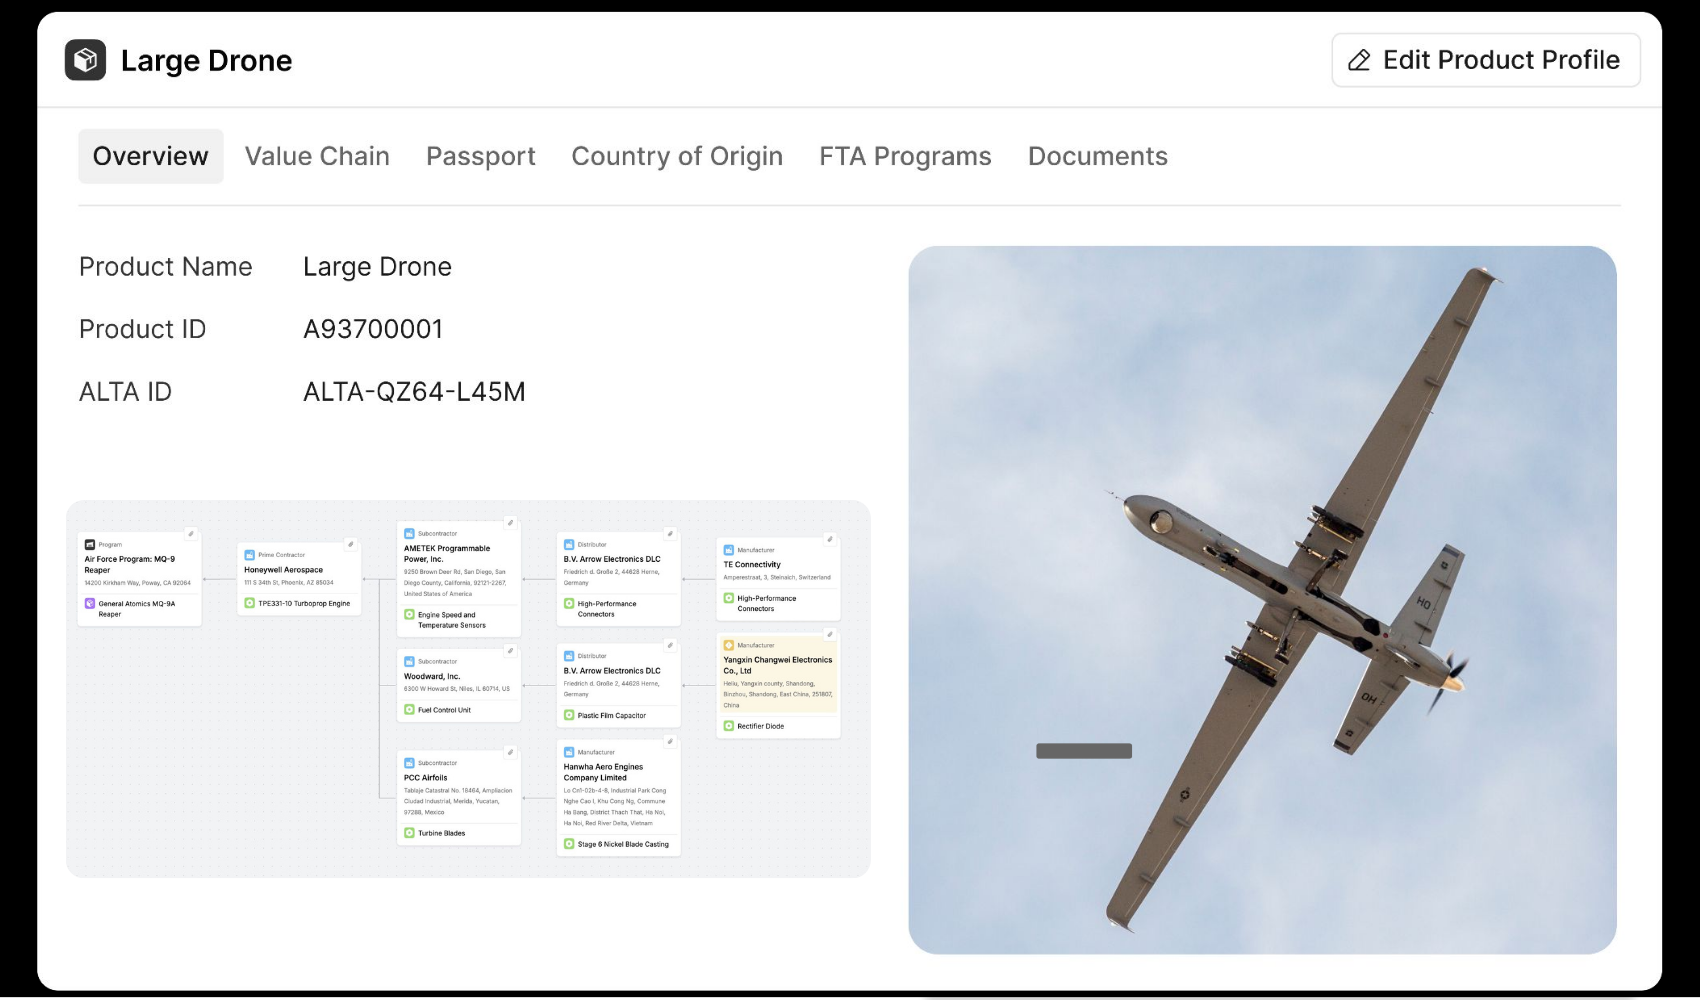Click the "Turbine Blades" component label
Viewport: 1700px width, 1000px height.
pos(441,833)
